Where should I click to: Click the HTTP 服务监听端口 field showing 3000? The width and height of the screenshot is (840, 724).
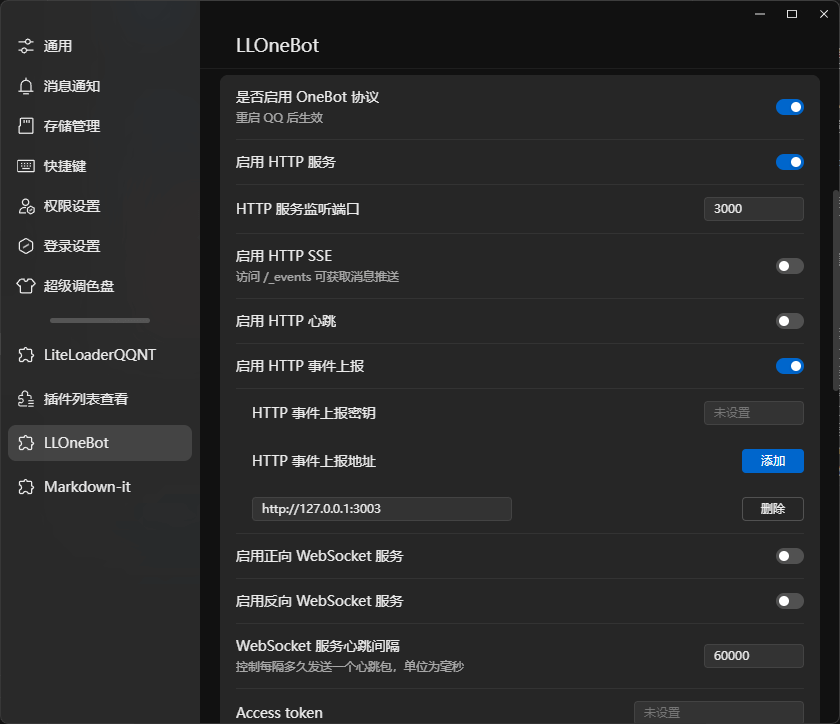(x=754, y=209)
